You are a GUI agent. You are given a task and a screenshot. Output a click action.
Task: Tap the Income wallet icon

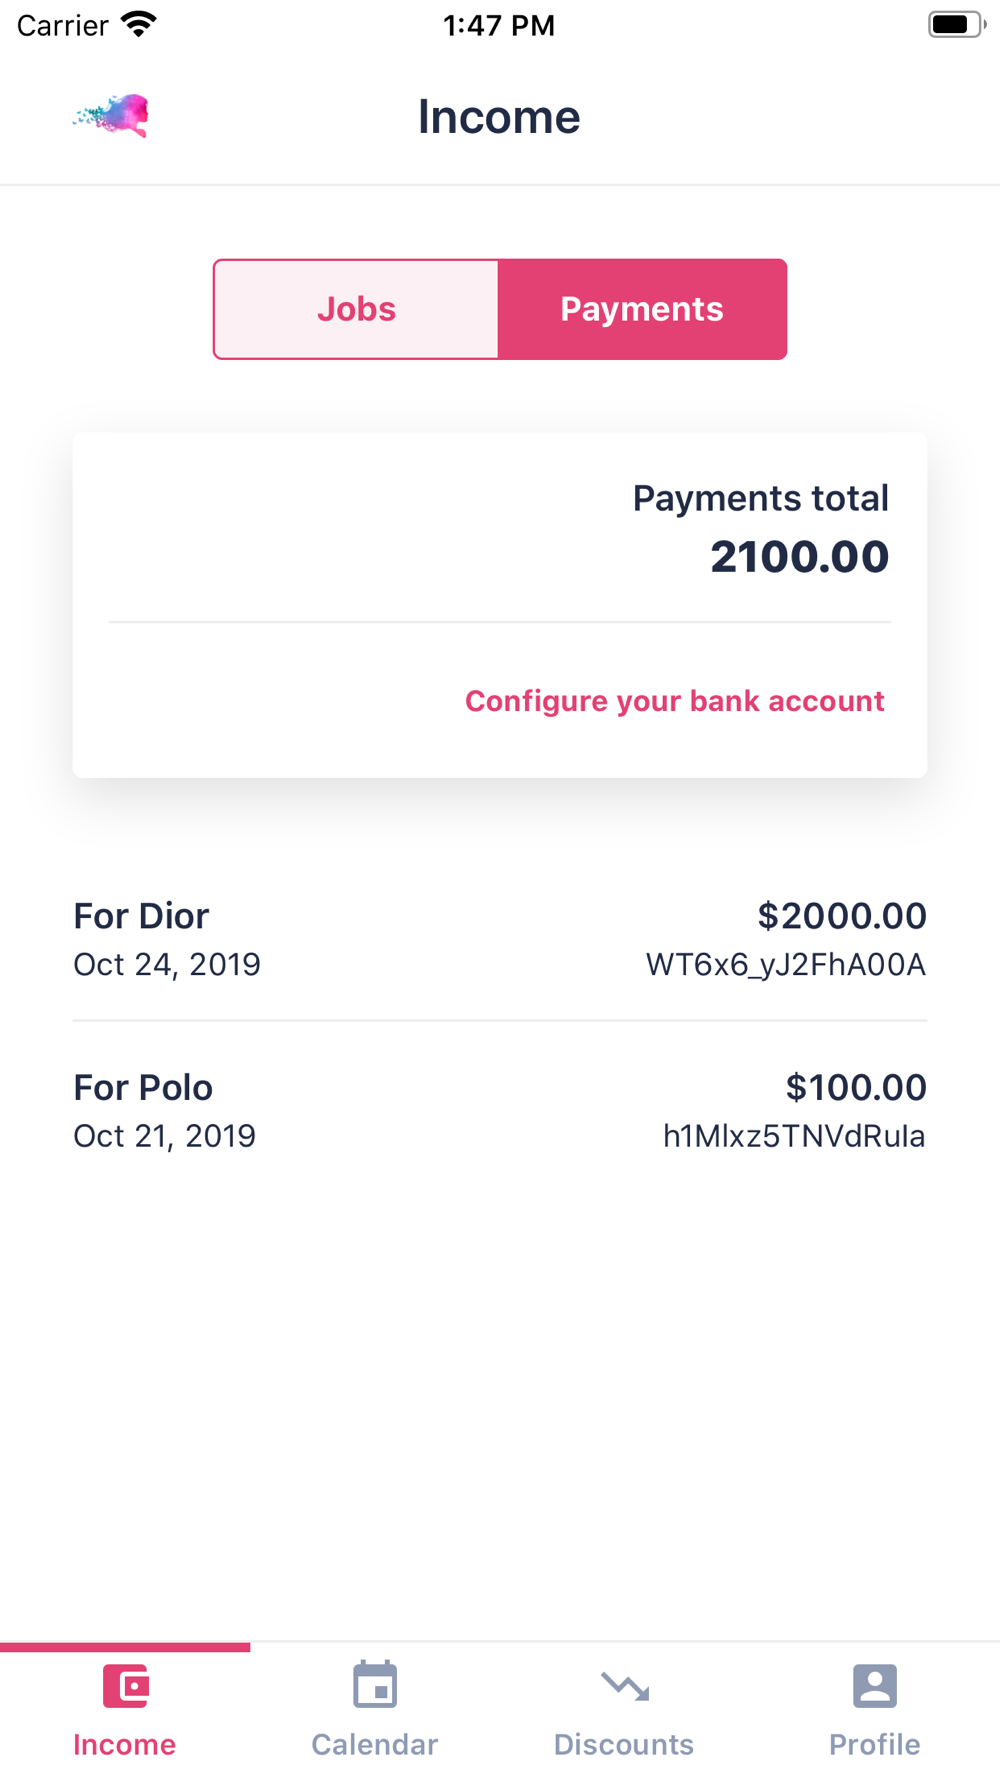tap(126, 1687)
